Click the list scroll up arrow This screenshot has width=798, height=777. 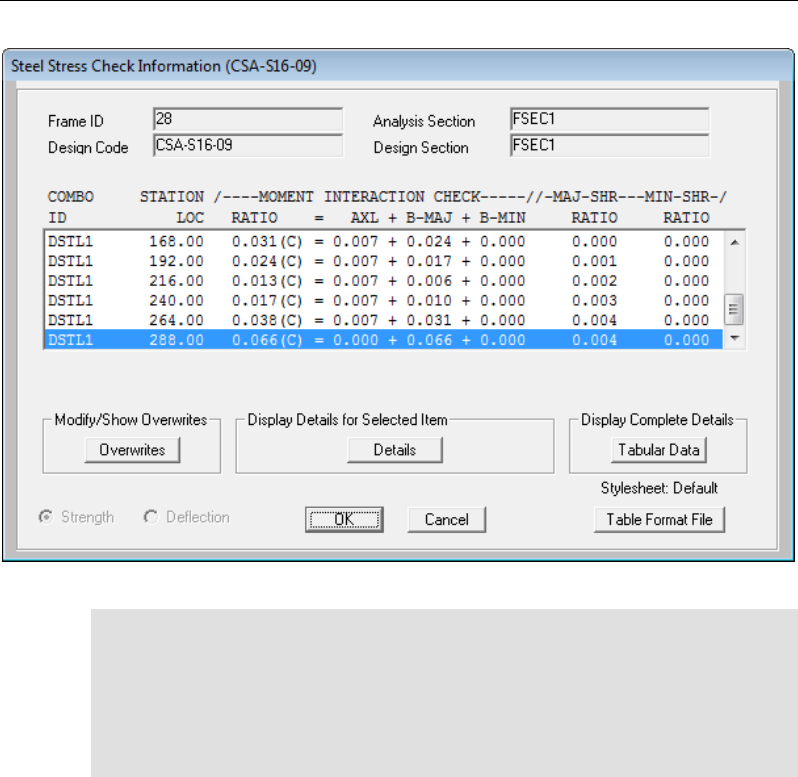(734, 242)
